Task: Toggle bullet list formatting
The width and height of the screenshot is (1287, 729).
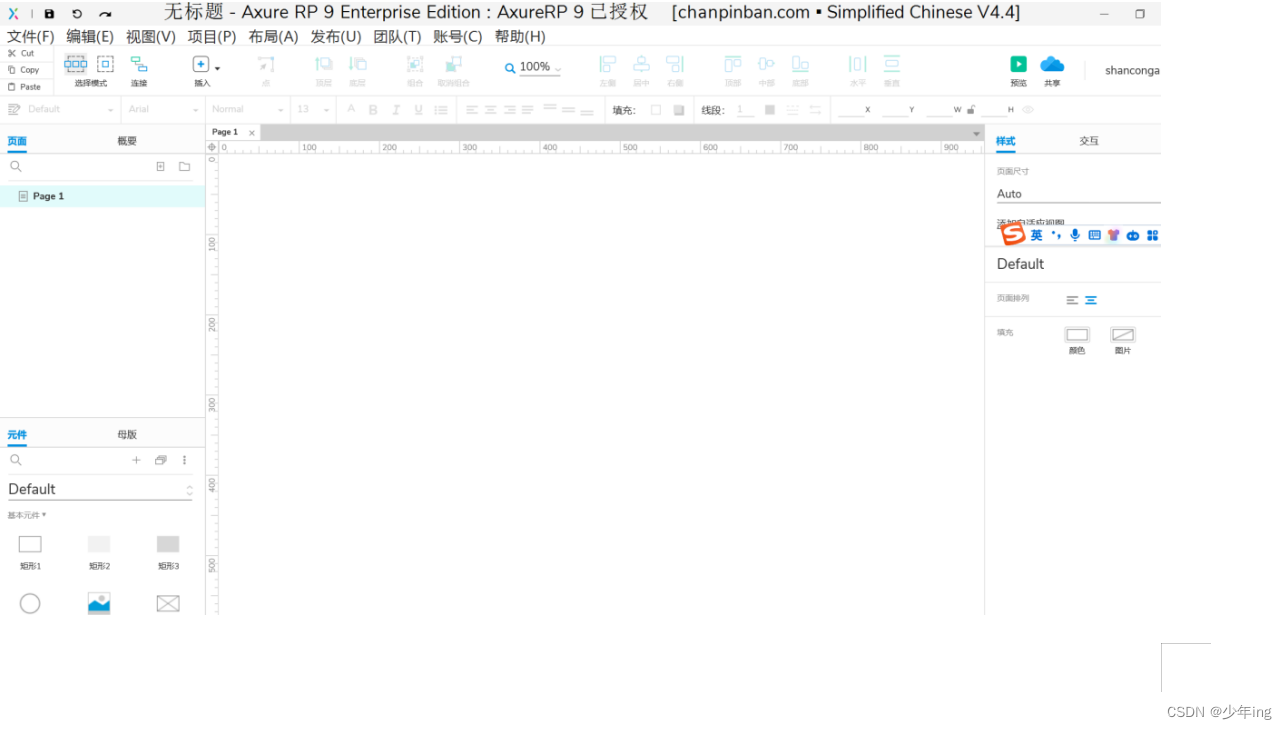Action: pyautogui.click(x=441, y=110)
